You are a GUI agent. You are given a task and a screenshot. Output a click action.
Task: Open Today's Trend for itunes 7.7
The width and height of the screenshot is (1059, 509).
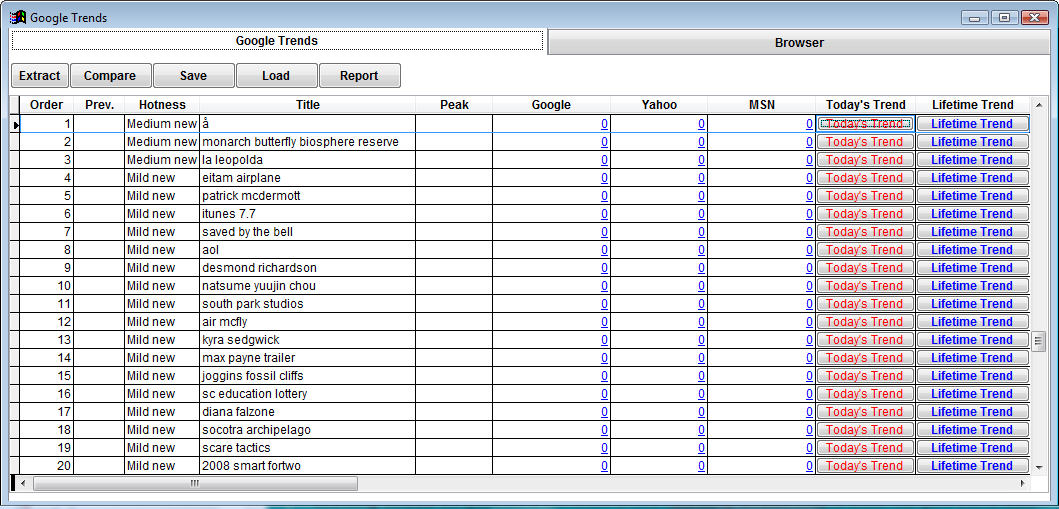coord(865,214)
